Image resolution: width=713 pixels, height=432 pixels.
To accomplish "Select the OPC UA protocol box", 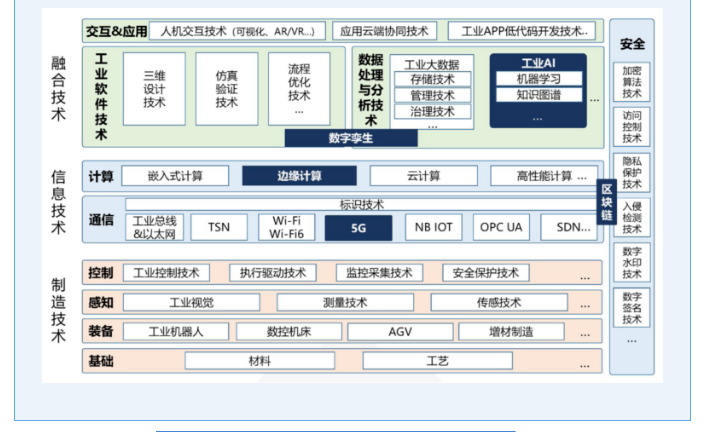I will pos(501,227).
